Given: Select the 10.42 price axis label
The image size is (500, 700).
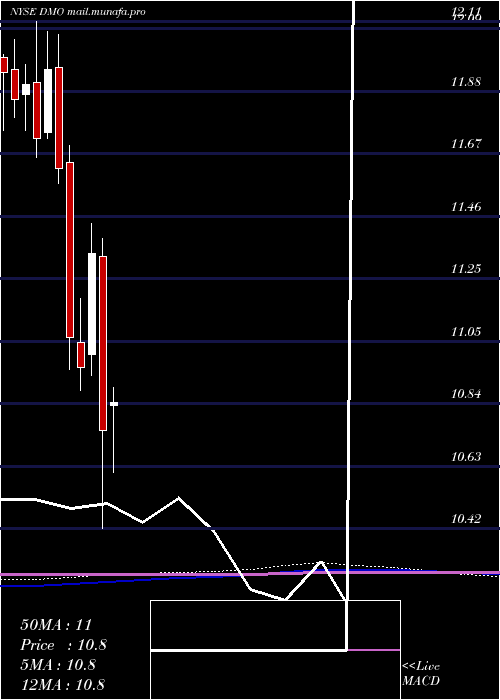Looking at the screenshot, I should pyautogui.click(x=466, y=519).
